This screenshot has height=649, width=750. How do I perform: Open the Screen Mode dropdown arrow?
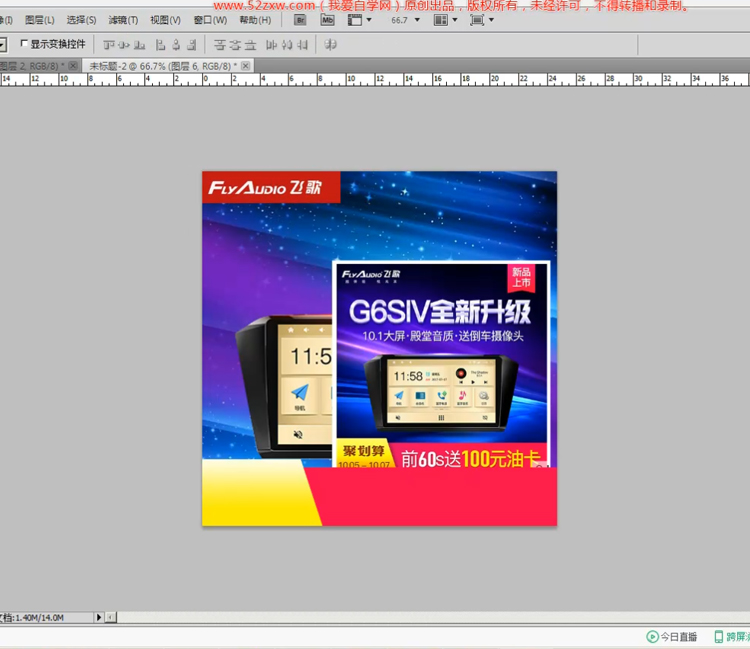pos(491,20)
